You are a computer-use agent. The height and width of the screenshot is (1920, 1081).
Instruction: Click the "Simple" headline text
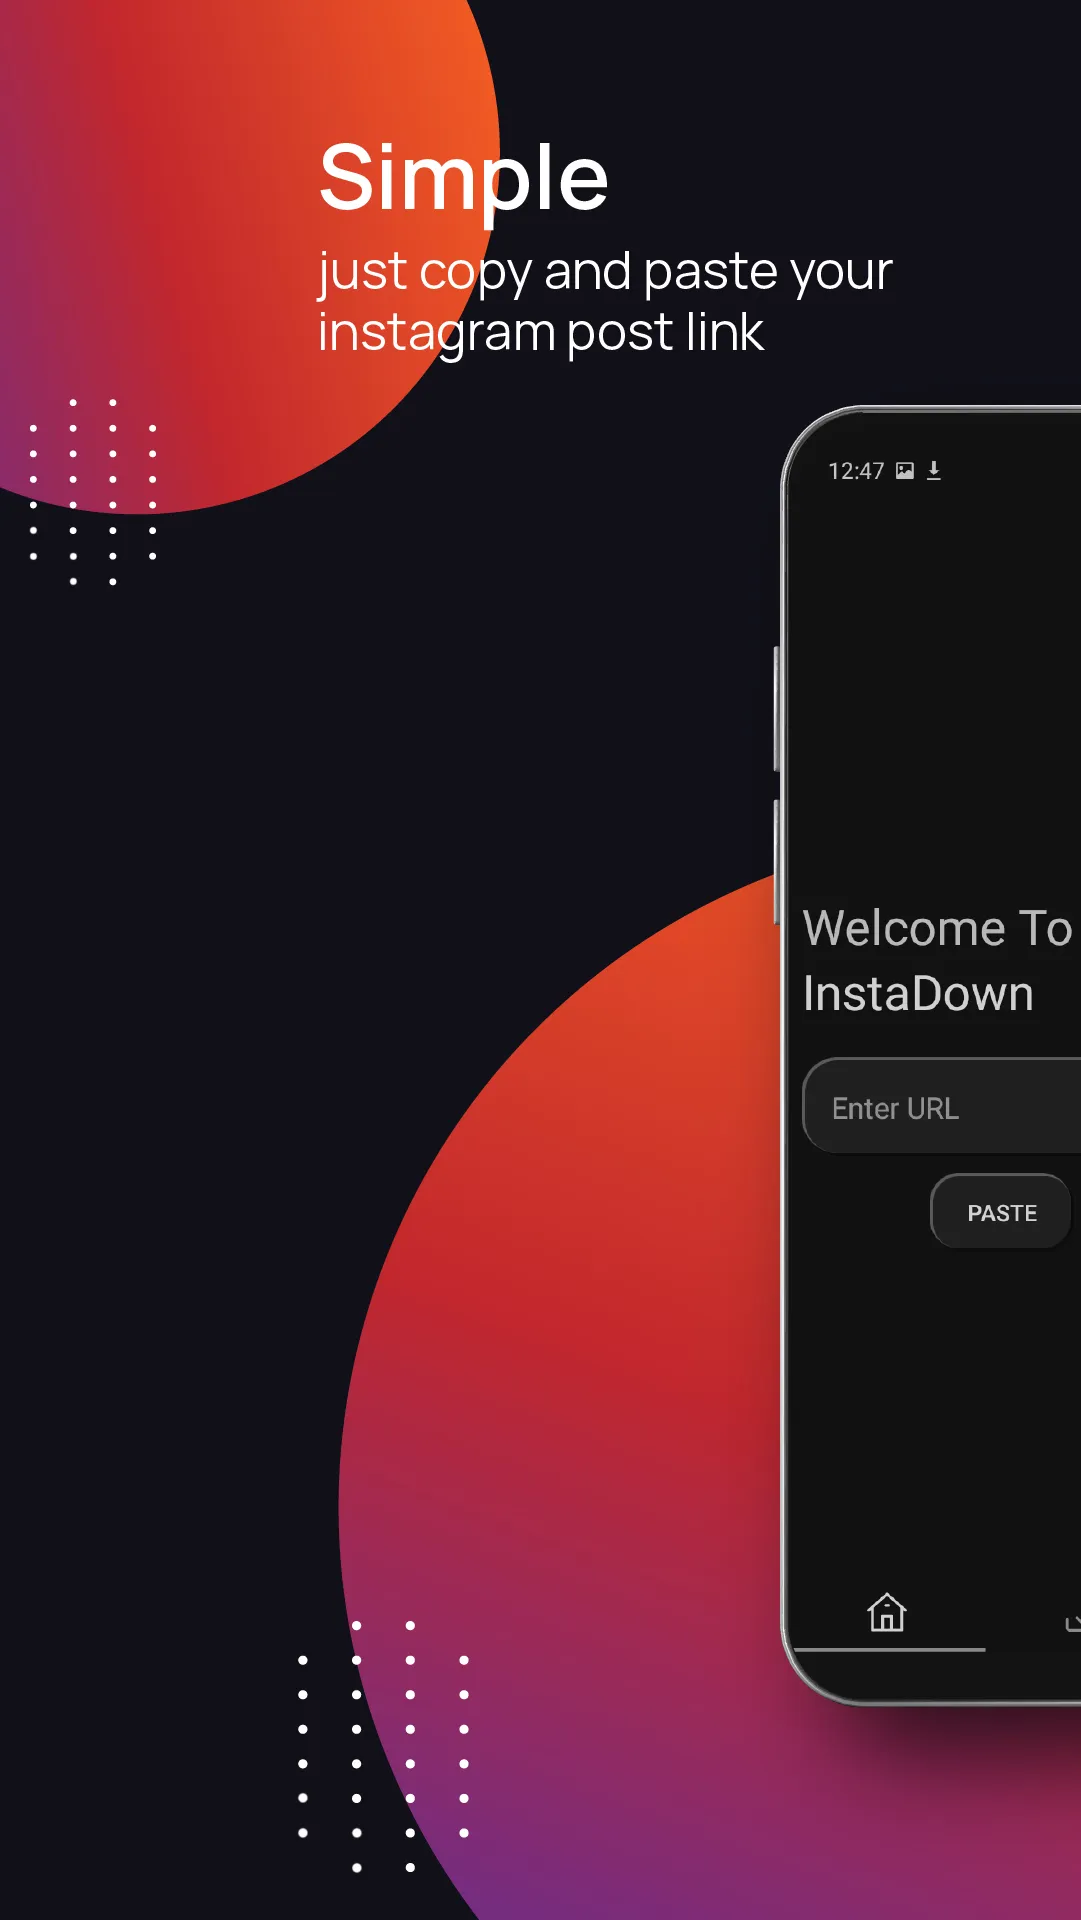pos(463,178)
